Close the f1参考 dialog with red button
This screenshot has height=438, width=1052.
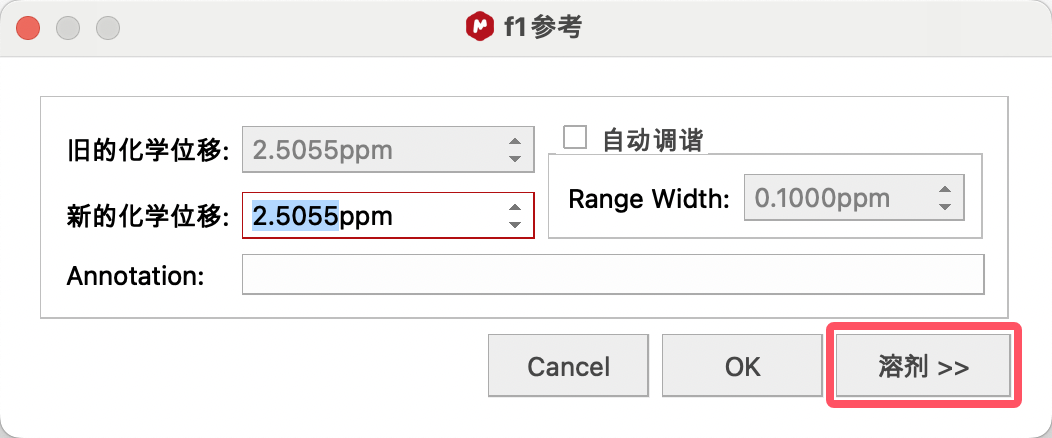(x=29, y=27)
